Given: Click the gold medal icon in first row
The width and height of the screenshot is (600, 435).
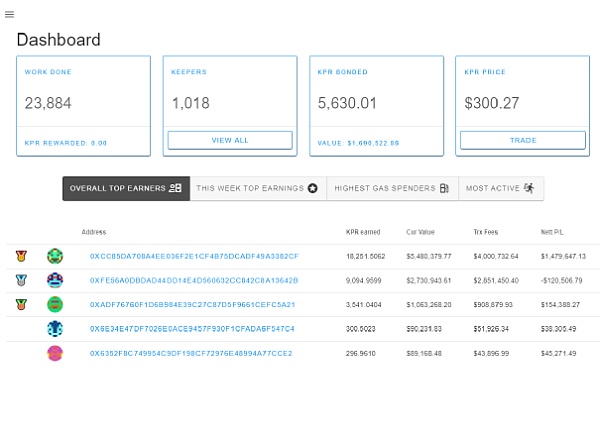Looking at the screenshot, I should tap(20, 256).
